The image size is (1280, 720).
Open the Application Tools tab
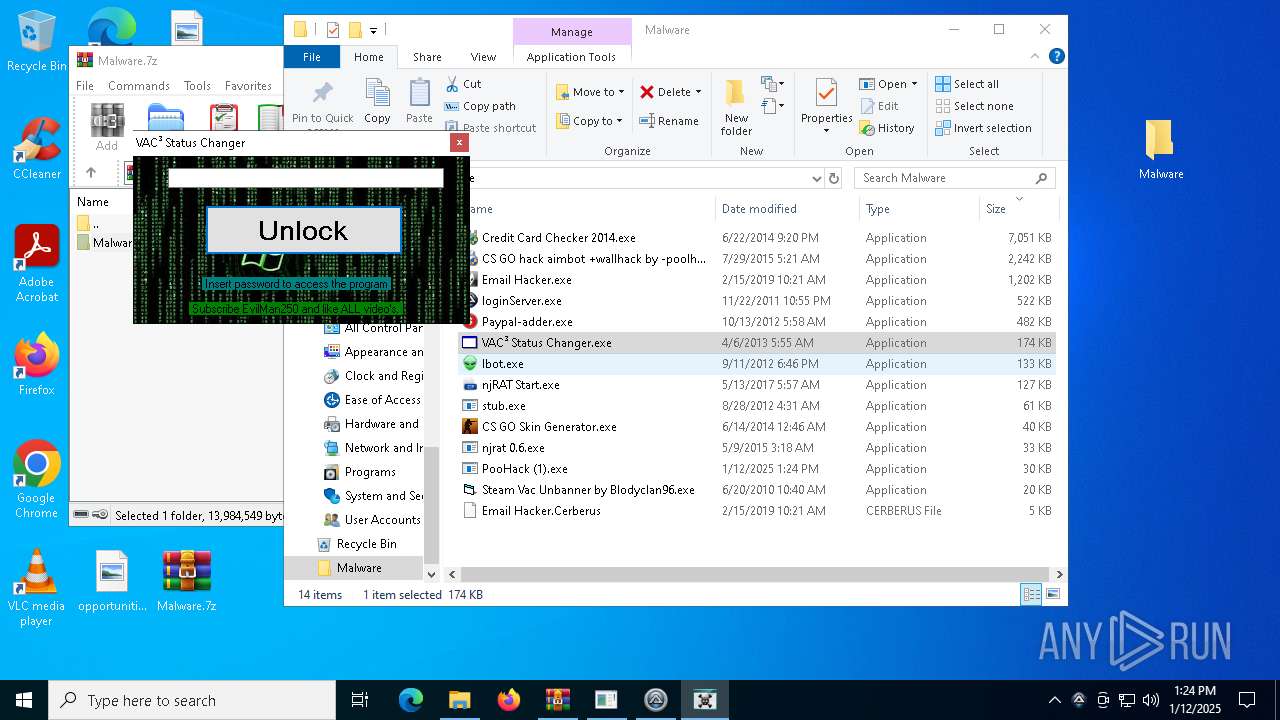point(571,57)
